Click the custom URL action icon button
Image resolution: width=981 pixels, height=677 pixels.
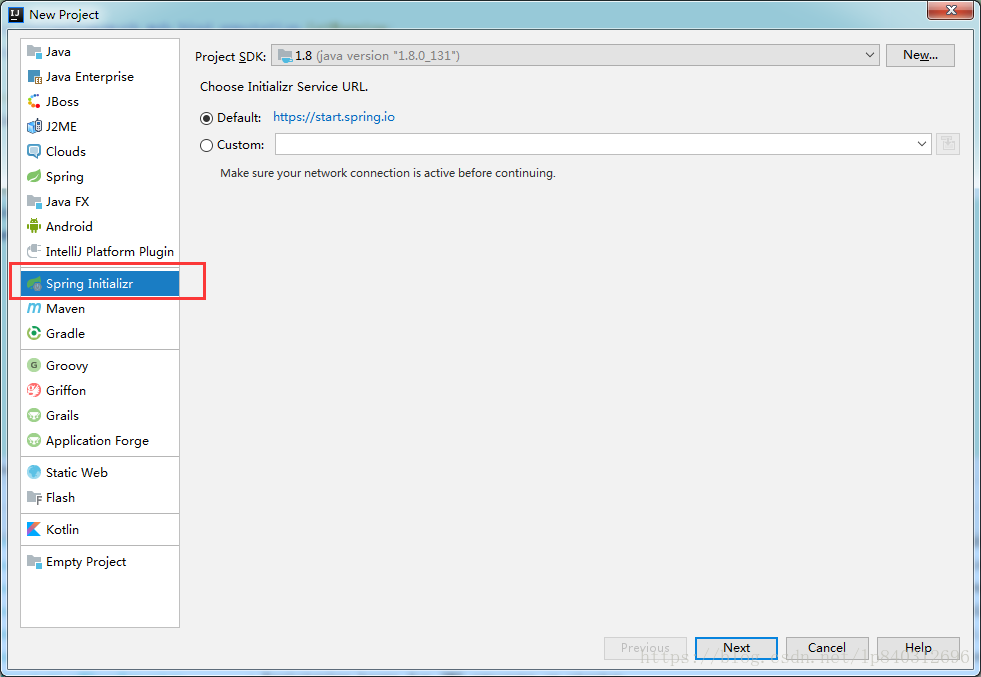(x=948, y=144)
